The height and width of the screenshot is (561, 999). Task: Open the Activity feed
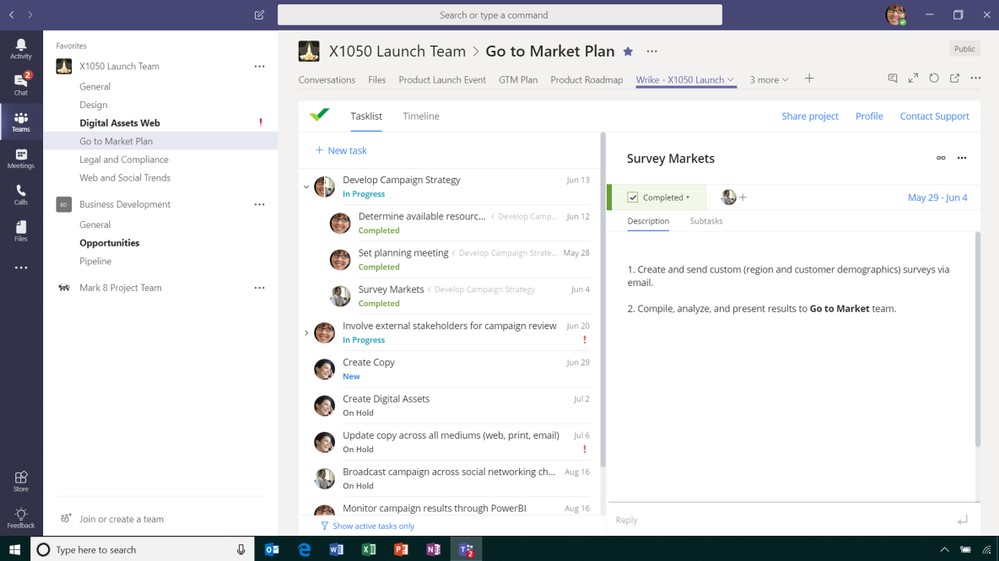pyautogui.click(x=20, y=48)
